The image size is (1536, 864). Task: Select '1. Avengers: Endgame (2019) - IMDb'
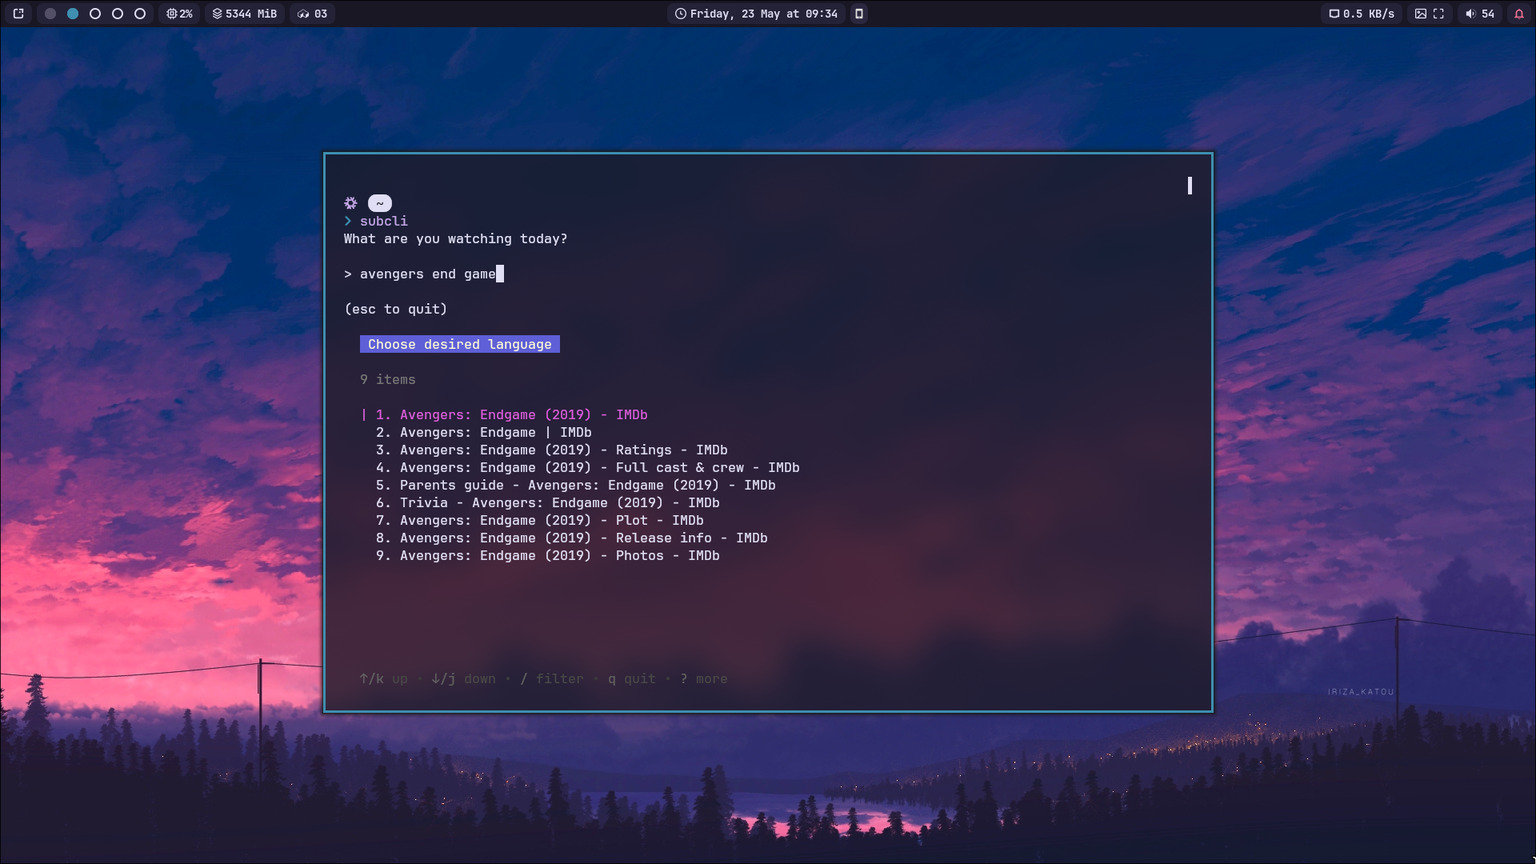(x=512, y=415)
